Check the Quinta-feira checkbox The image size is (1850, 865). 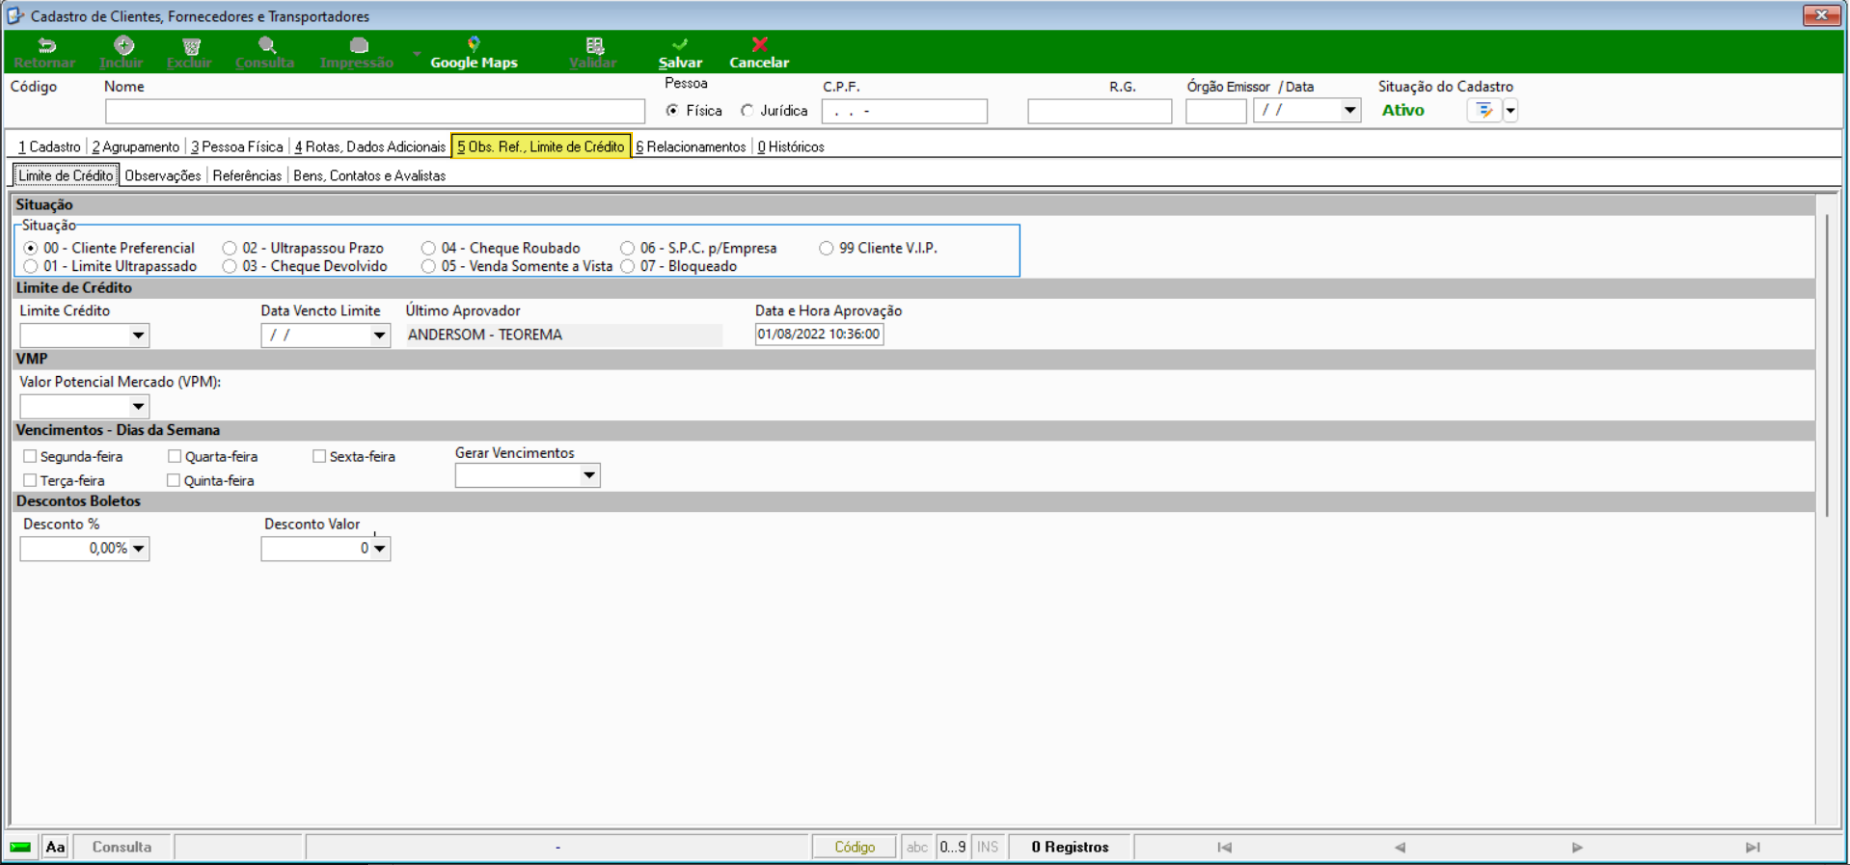pos(174,480)
